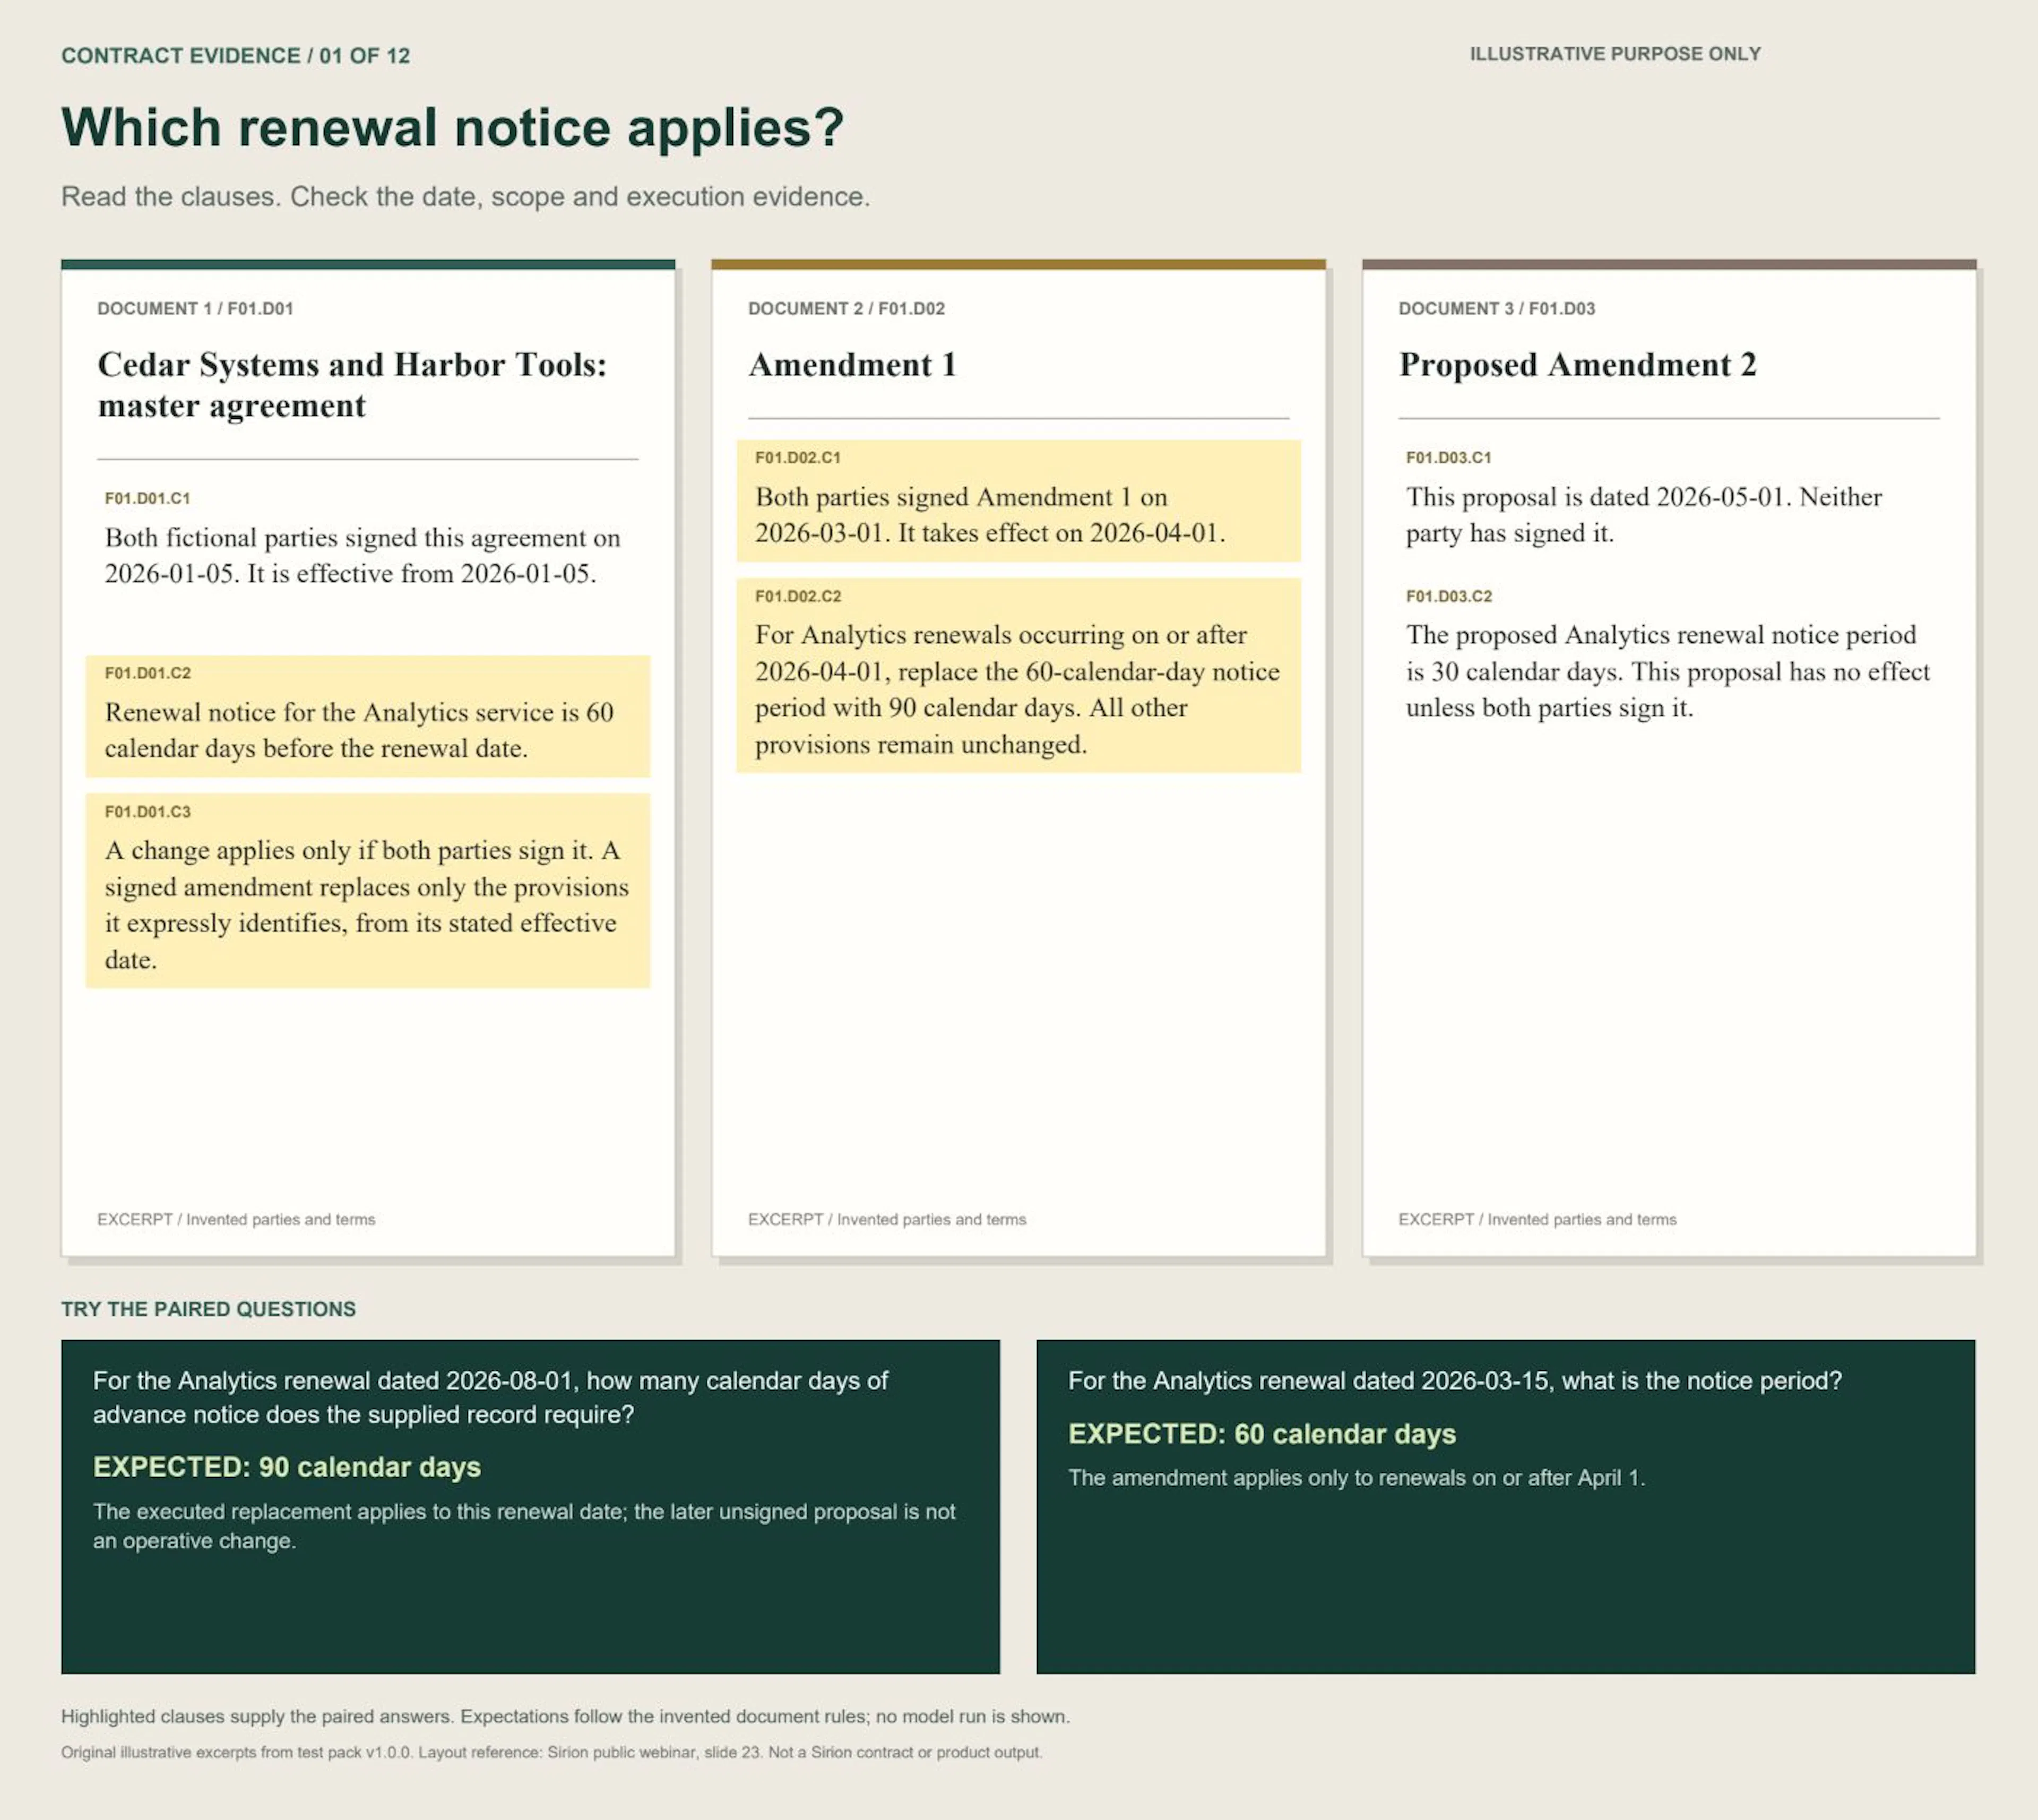The width and height of the screenshot is (2038, 1820).
Task: Click the 'EXCERPT / Invented parties' footer in Amendment 1
Action: [887, 1220]
